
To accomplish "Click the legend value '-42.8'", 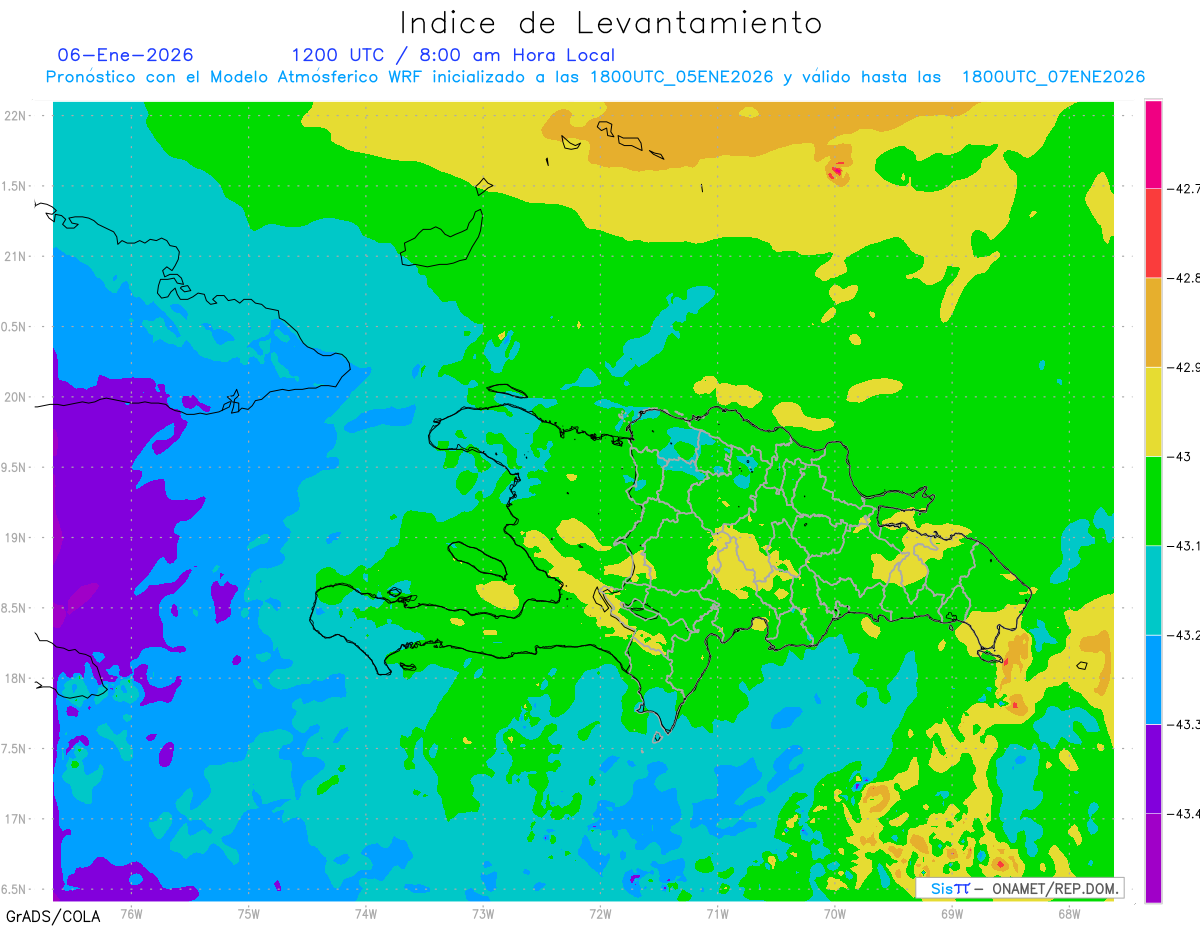I will pyautogui.click(x=1182, y=278).
